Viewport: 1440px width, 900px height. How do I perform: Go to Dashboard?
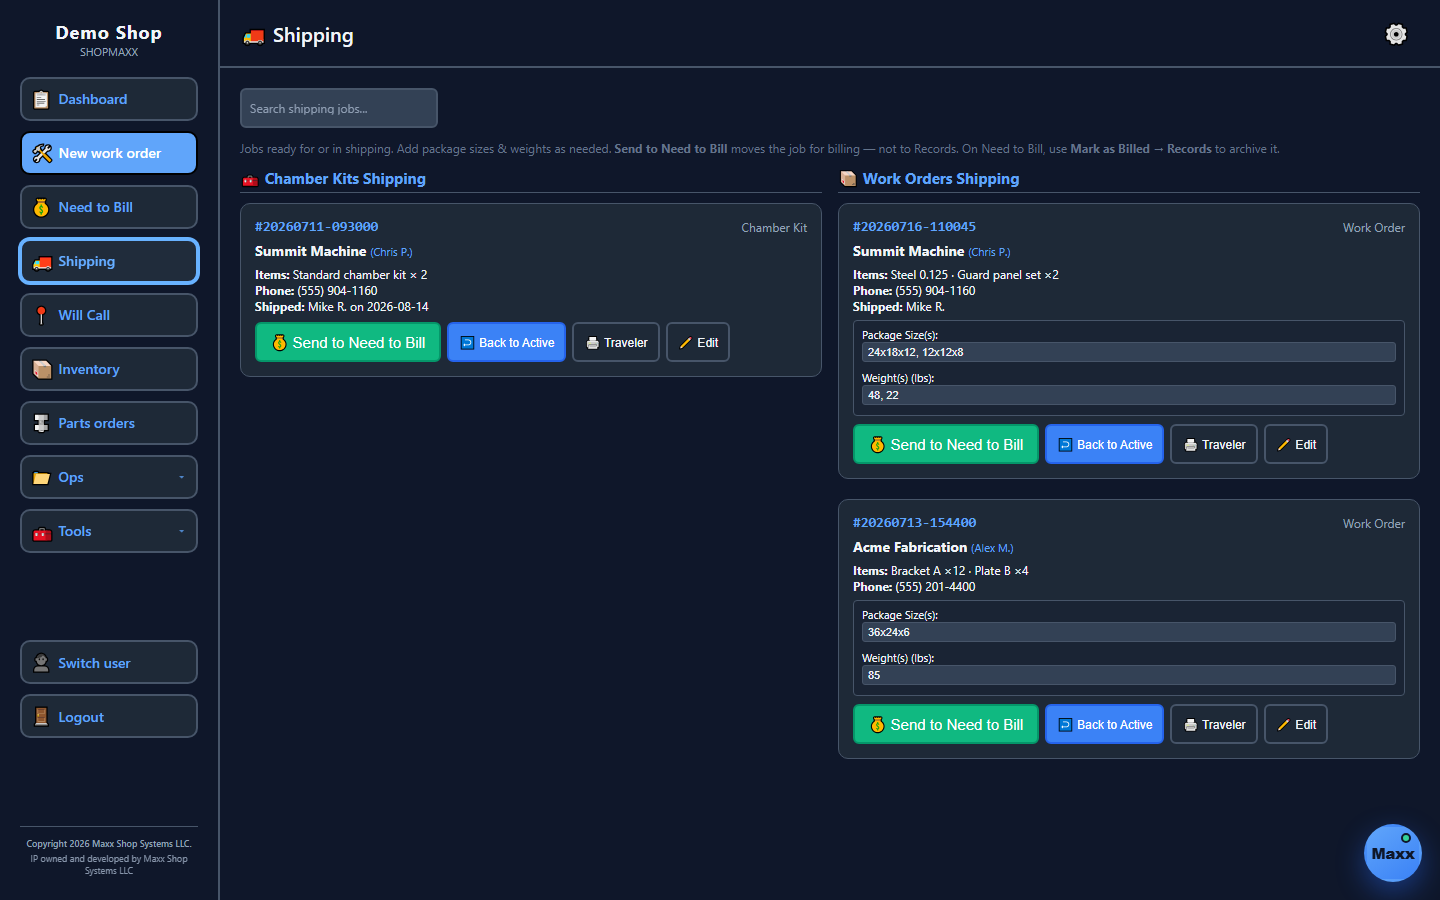tap(109, 99)
